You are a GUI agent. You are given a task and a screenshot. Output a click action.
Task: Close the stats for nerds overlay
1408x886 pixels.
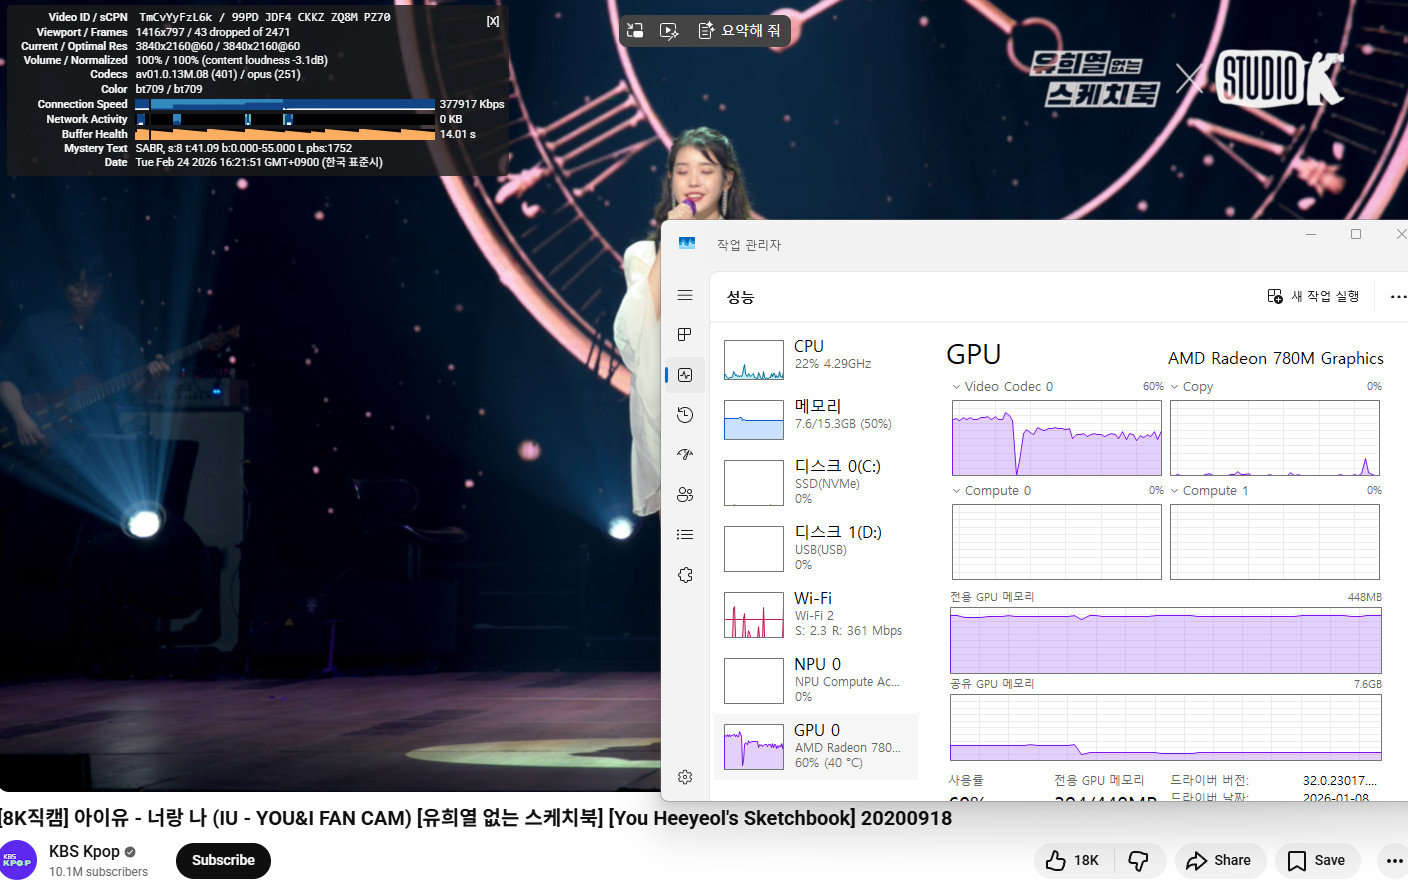(493, 21)
